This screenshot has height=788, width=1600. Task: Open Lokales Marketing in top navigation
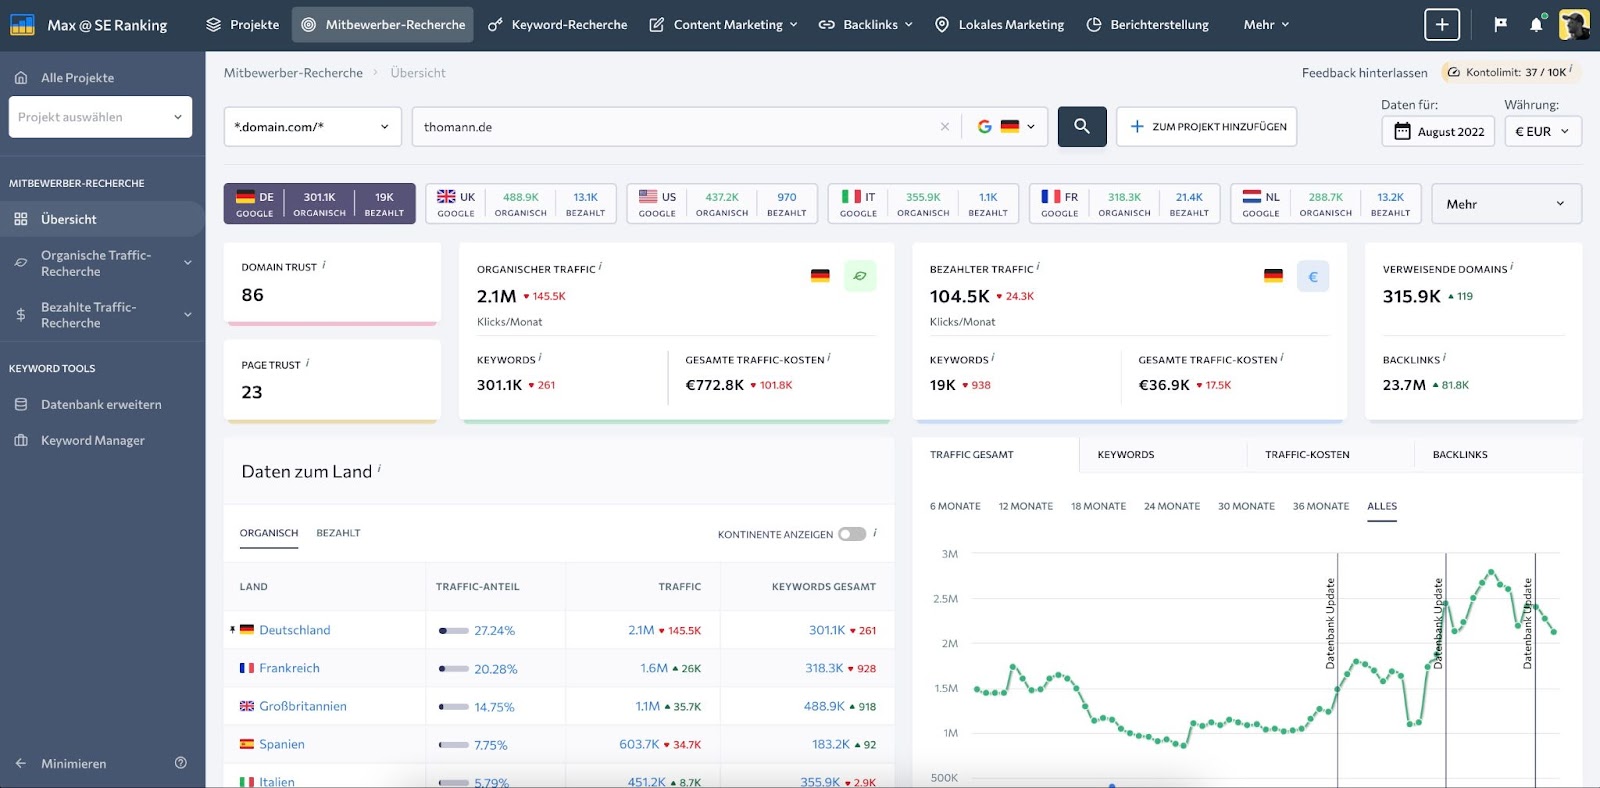pos(999,25)
